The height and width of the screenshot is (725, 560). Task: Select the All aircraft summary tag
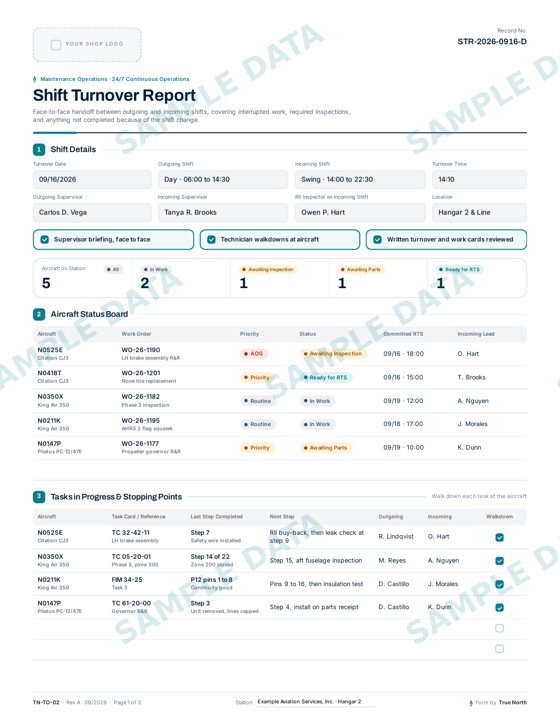pyautogui.click(x=113, y=270)
